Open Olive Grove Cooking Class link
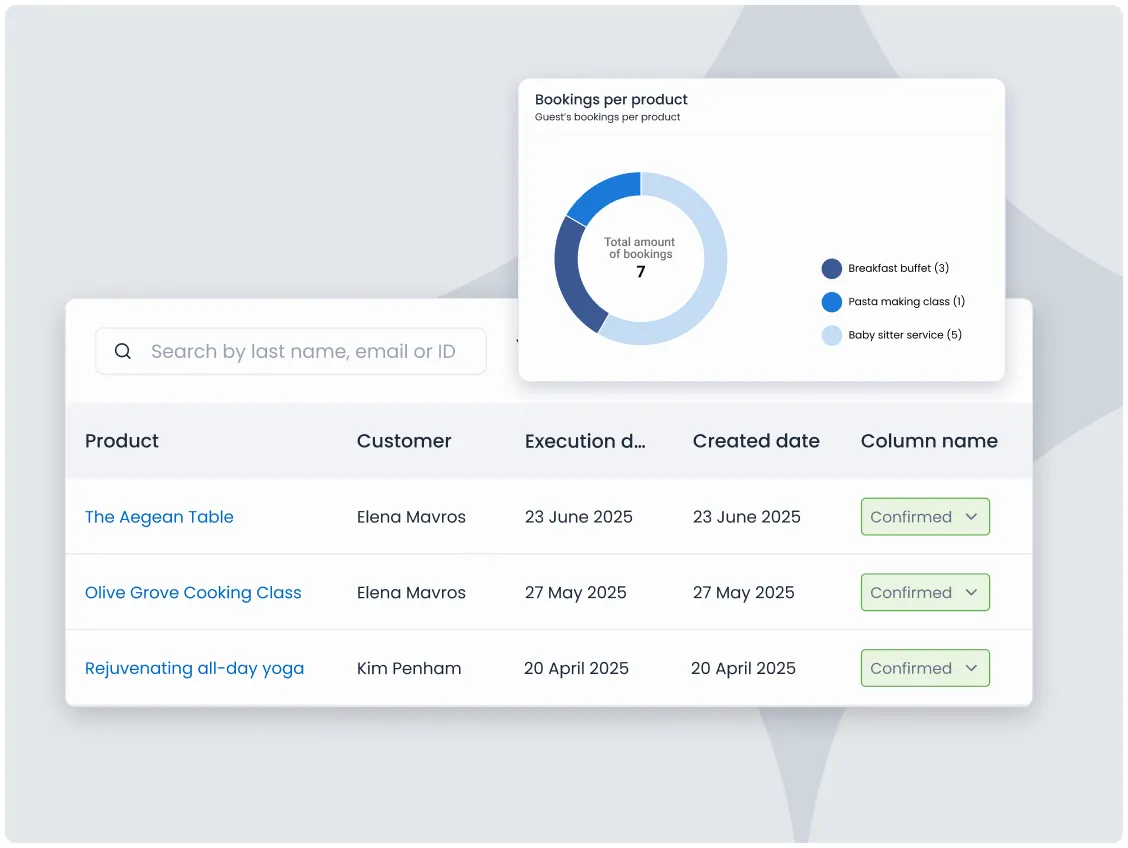 tap(193, 593)
